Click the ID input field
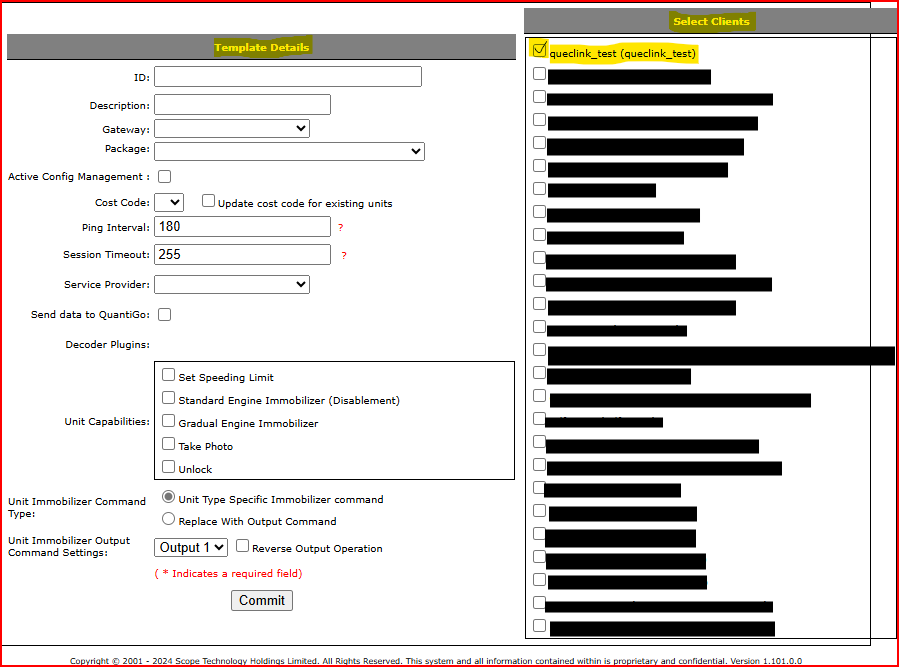 point(288,77)
